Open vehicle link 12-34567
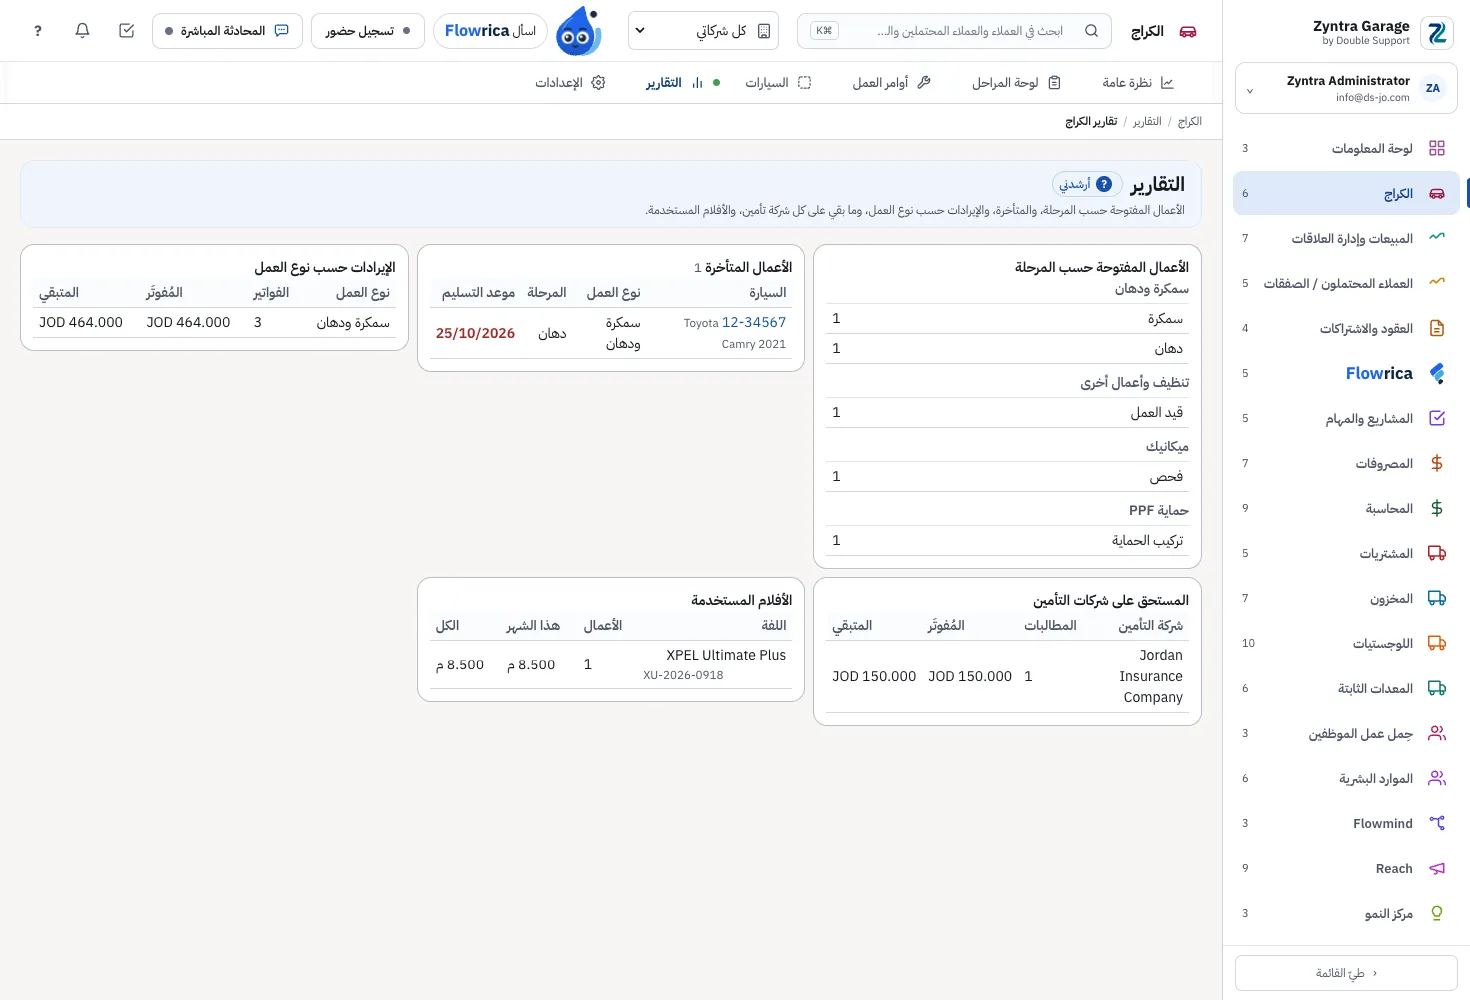 tap(754, 322)
